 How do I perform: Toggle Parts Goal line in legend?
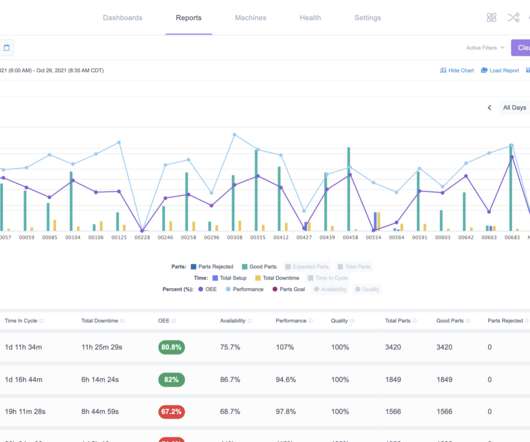pyautogui.click(x=289, y=289)
